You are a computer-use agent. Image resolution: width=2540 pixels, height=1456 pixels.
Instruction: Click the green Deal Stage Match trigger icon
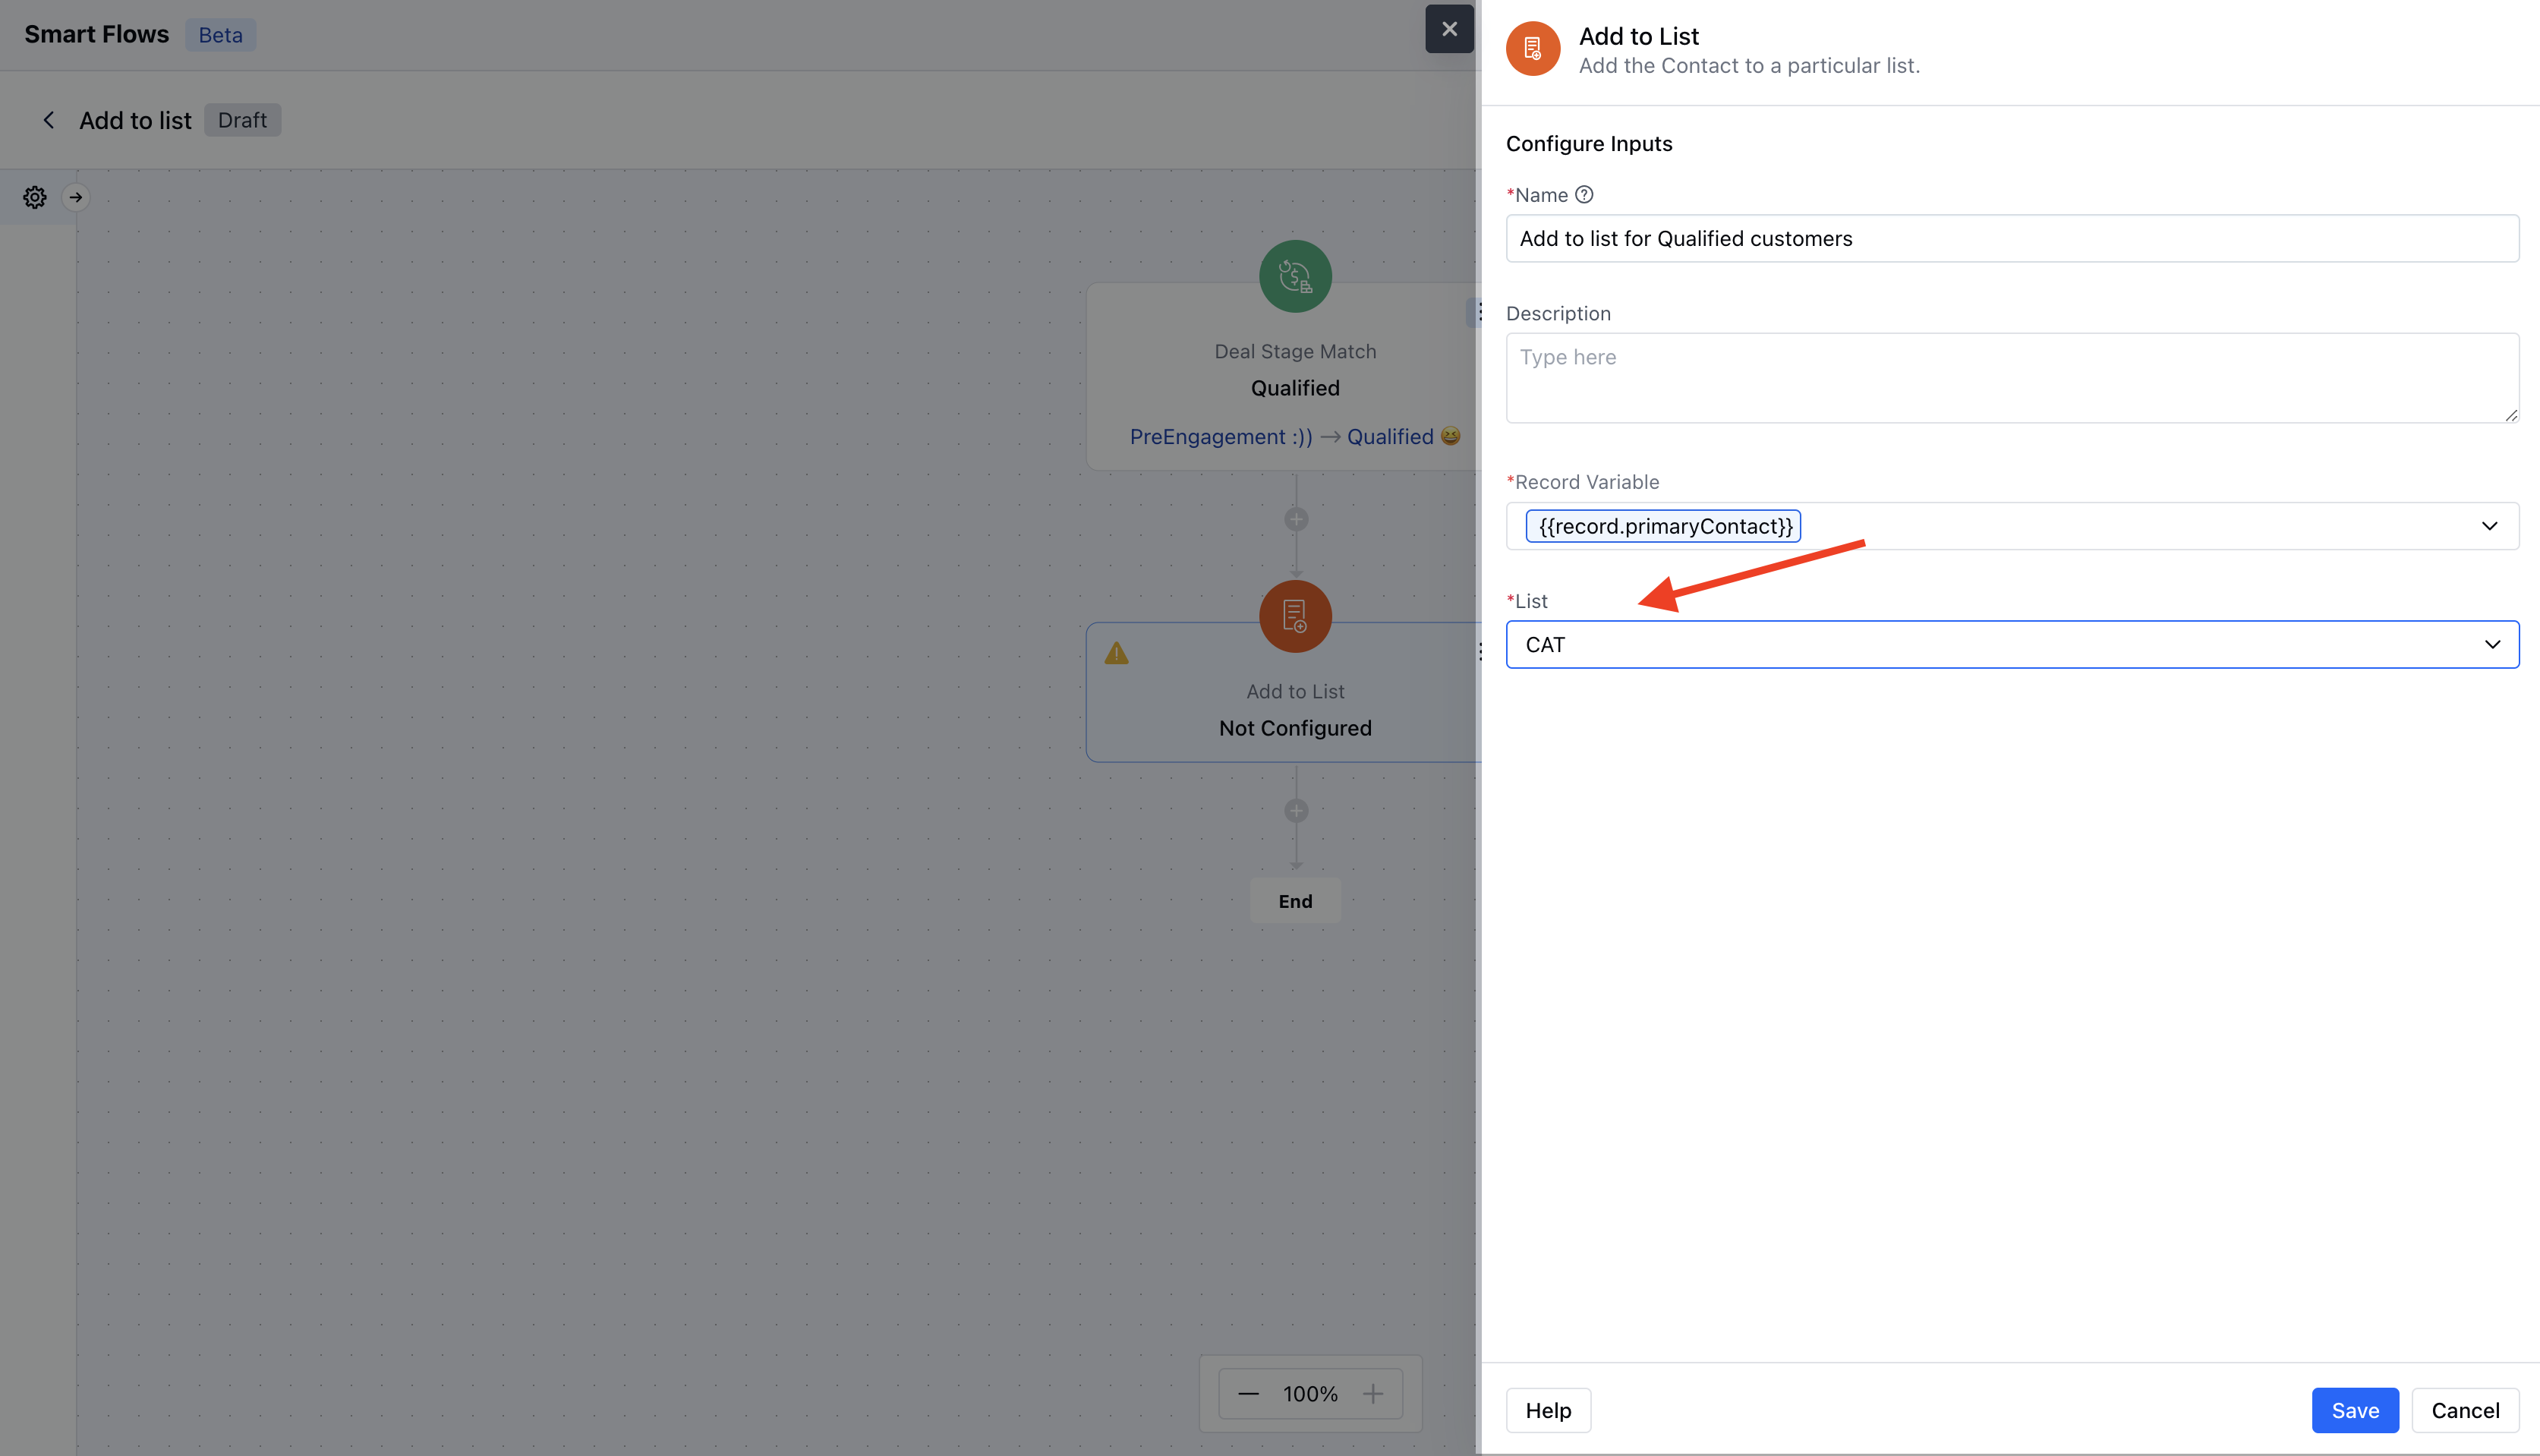tap(1295, 276)
